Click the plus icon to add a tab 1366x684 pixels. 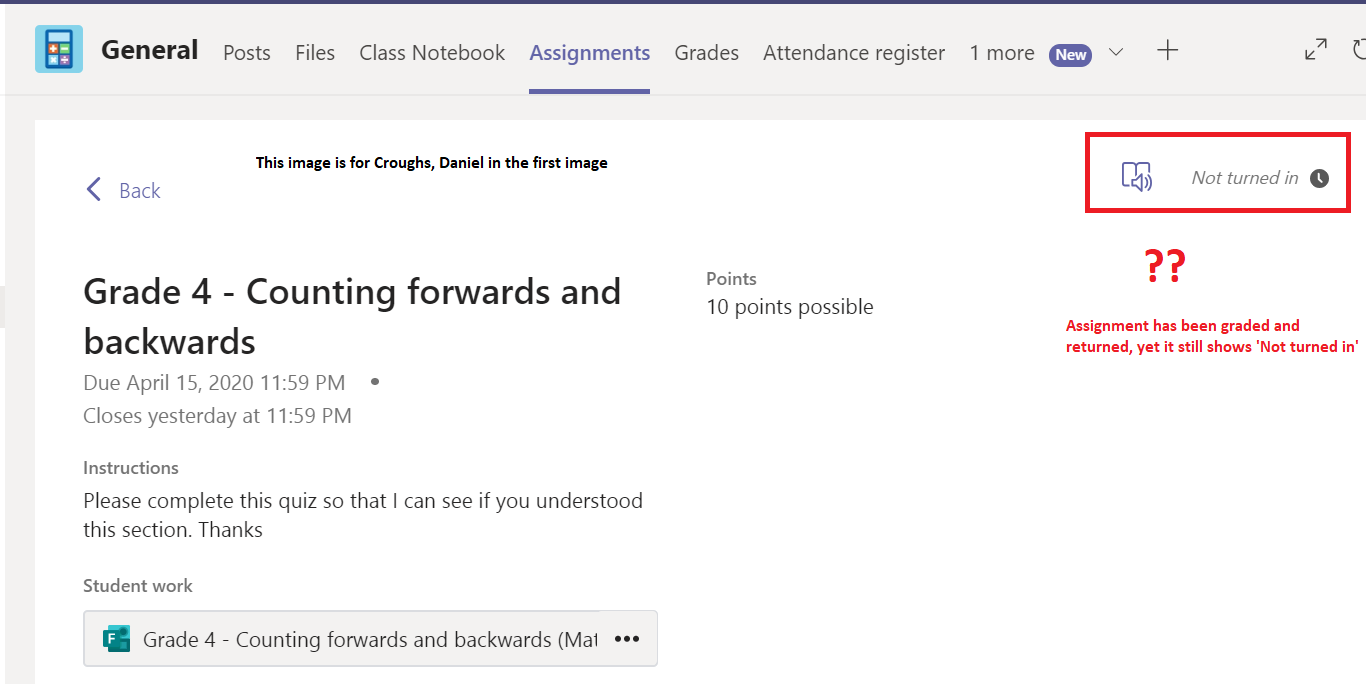[1167, 51]
